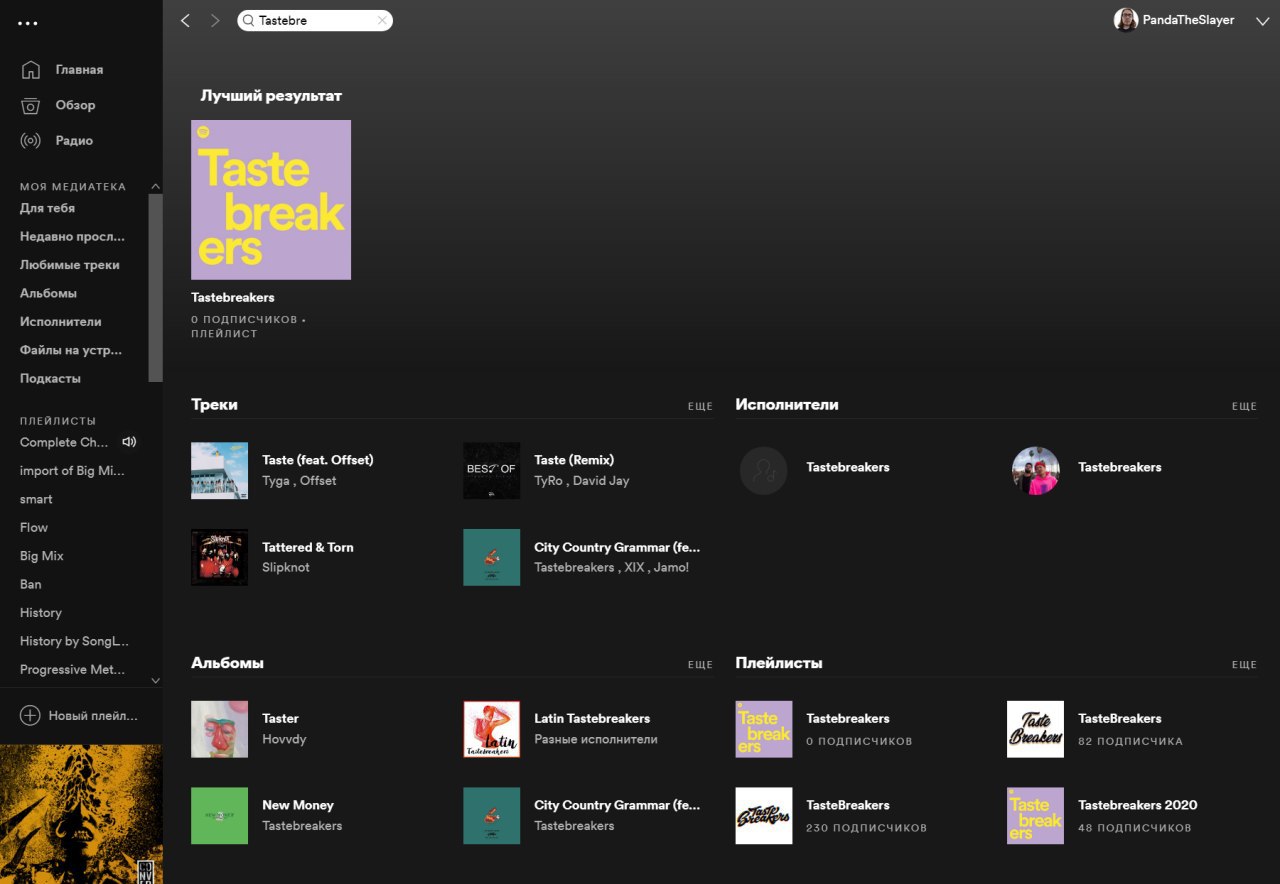
Task: Open the three-dots app menu
Action: [28, 23]
